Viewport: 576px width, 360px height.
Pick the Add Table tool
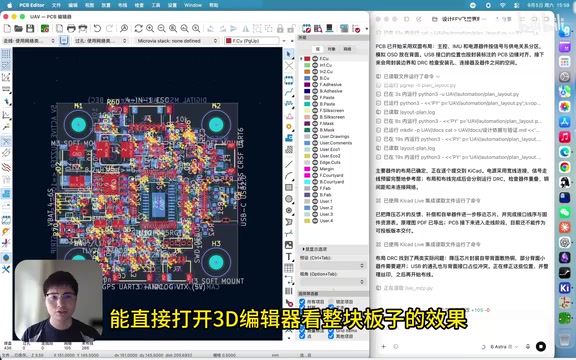point(289,268)
